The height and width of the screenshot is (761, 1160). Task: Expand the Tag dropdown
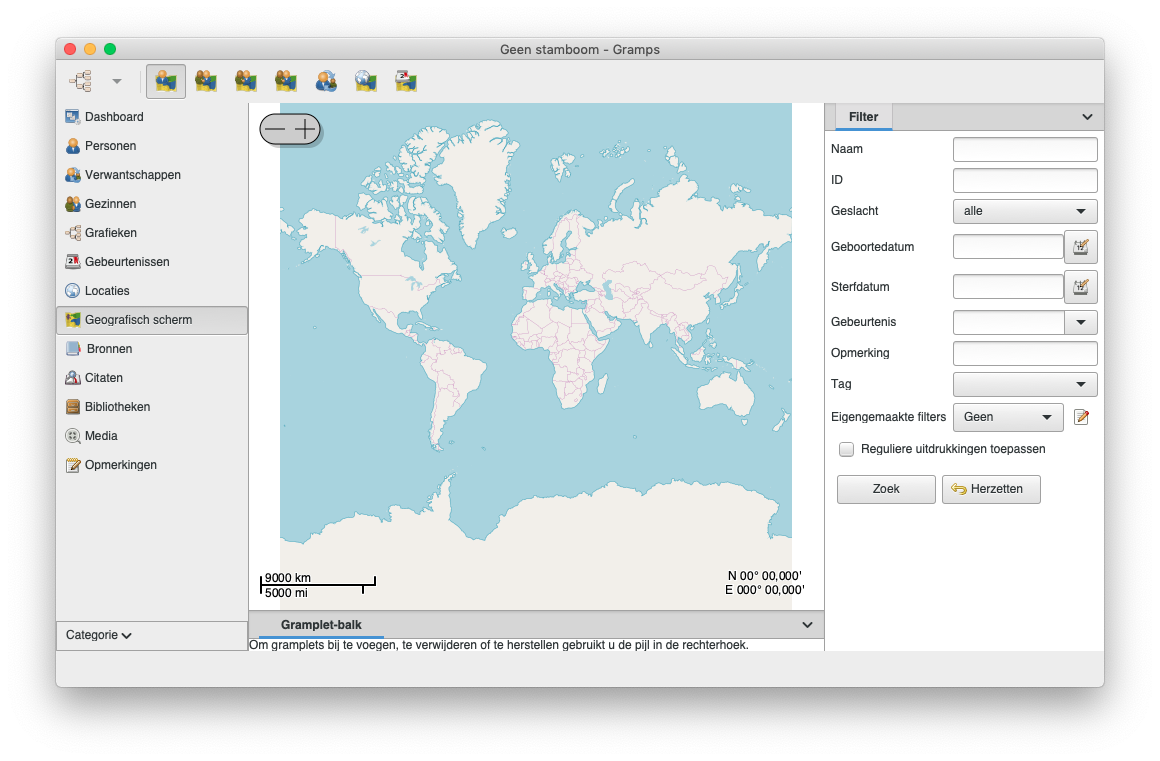(1025, 384)
